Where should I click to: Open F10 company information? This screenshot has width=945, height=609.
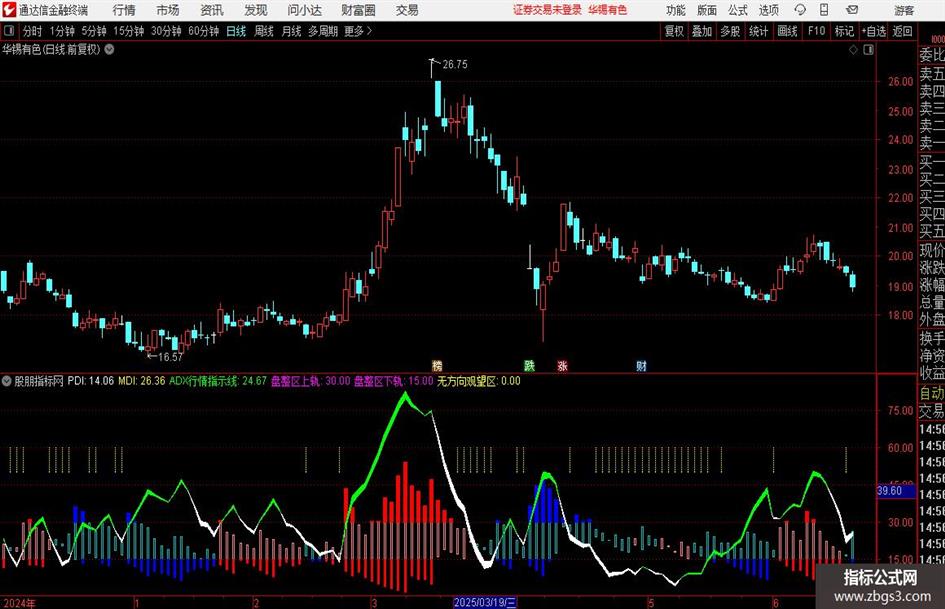coord(817,31)
